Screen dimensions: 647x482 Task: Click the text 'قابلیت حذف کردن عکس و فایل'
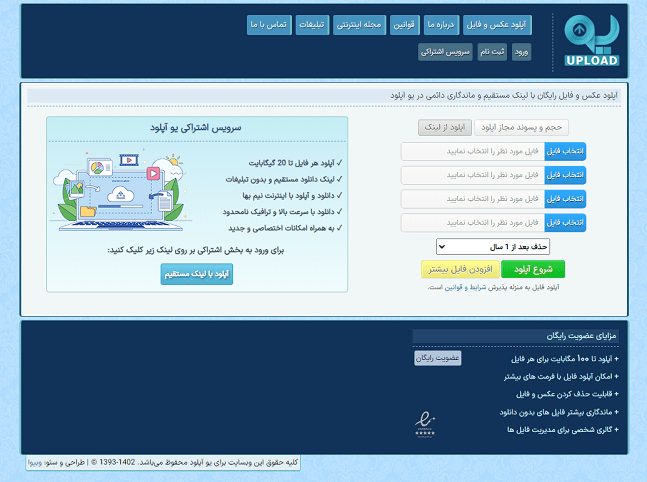564,395
